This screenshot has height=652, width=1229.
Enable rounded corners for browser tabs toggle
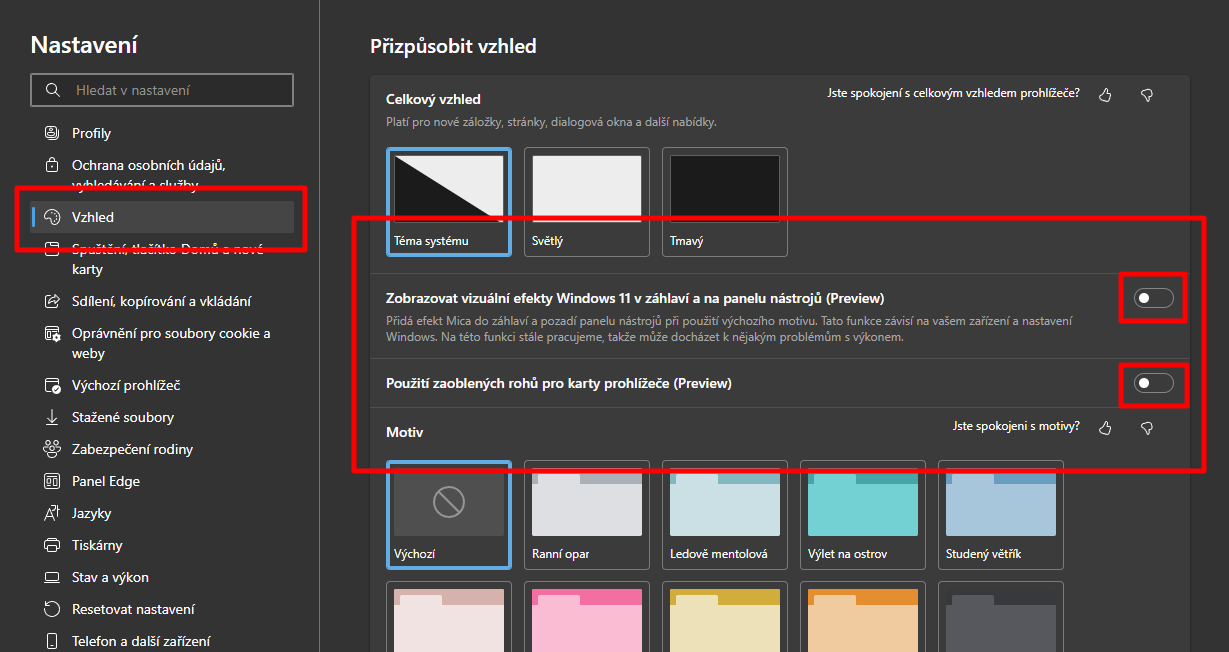click(1153, 383)
